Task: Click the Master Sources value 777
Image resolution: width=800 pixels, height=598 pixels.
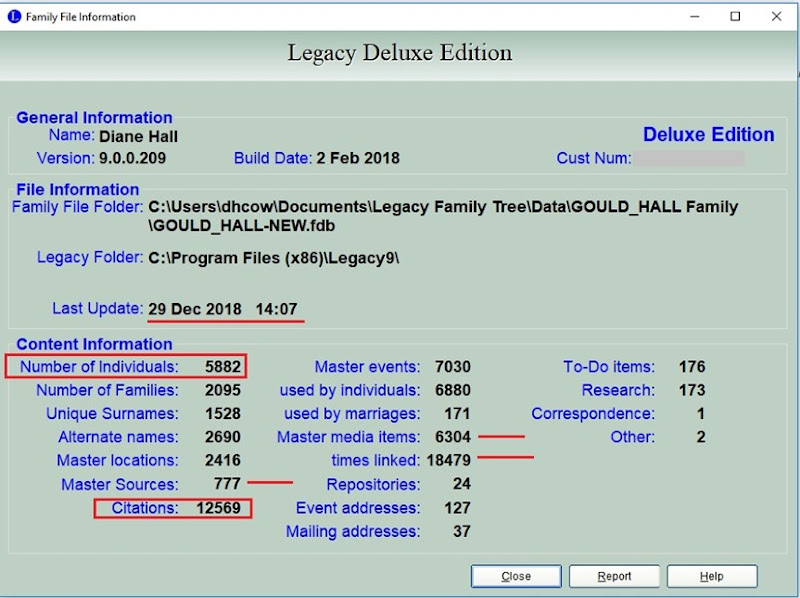Action: point(227,484)
